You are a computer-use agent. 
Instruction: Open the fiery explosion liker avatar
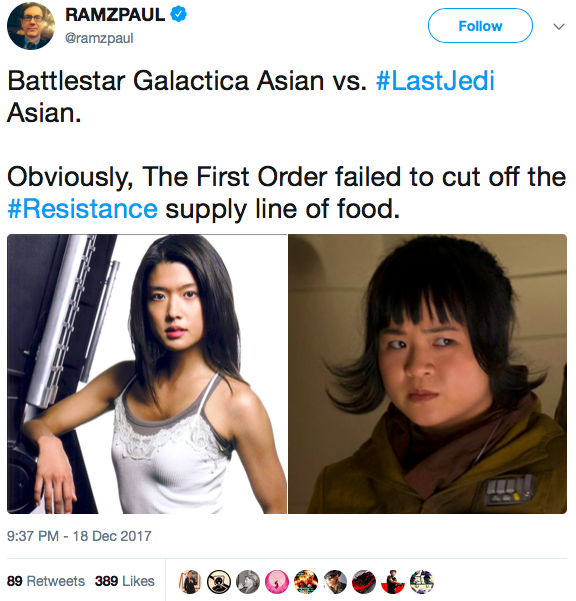coord(306,581)
